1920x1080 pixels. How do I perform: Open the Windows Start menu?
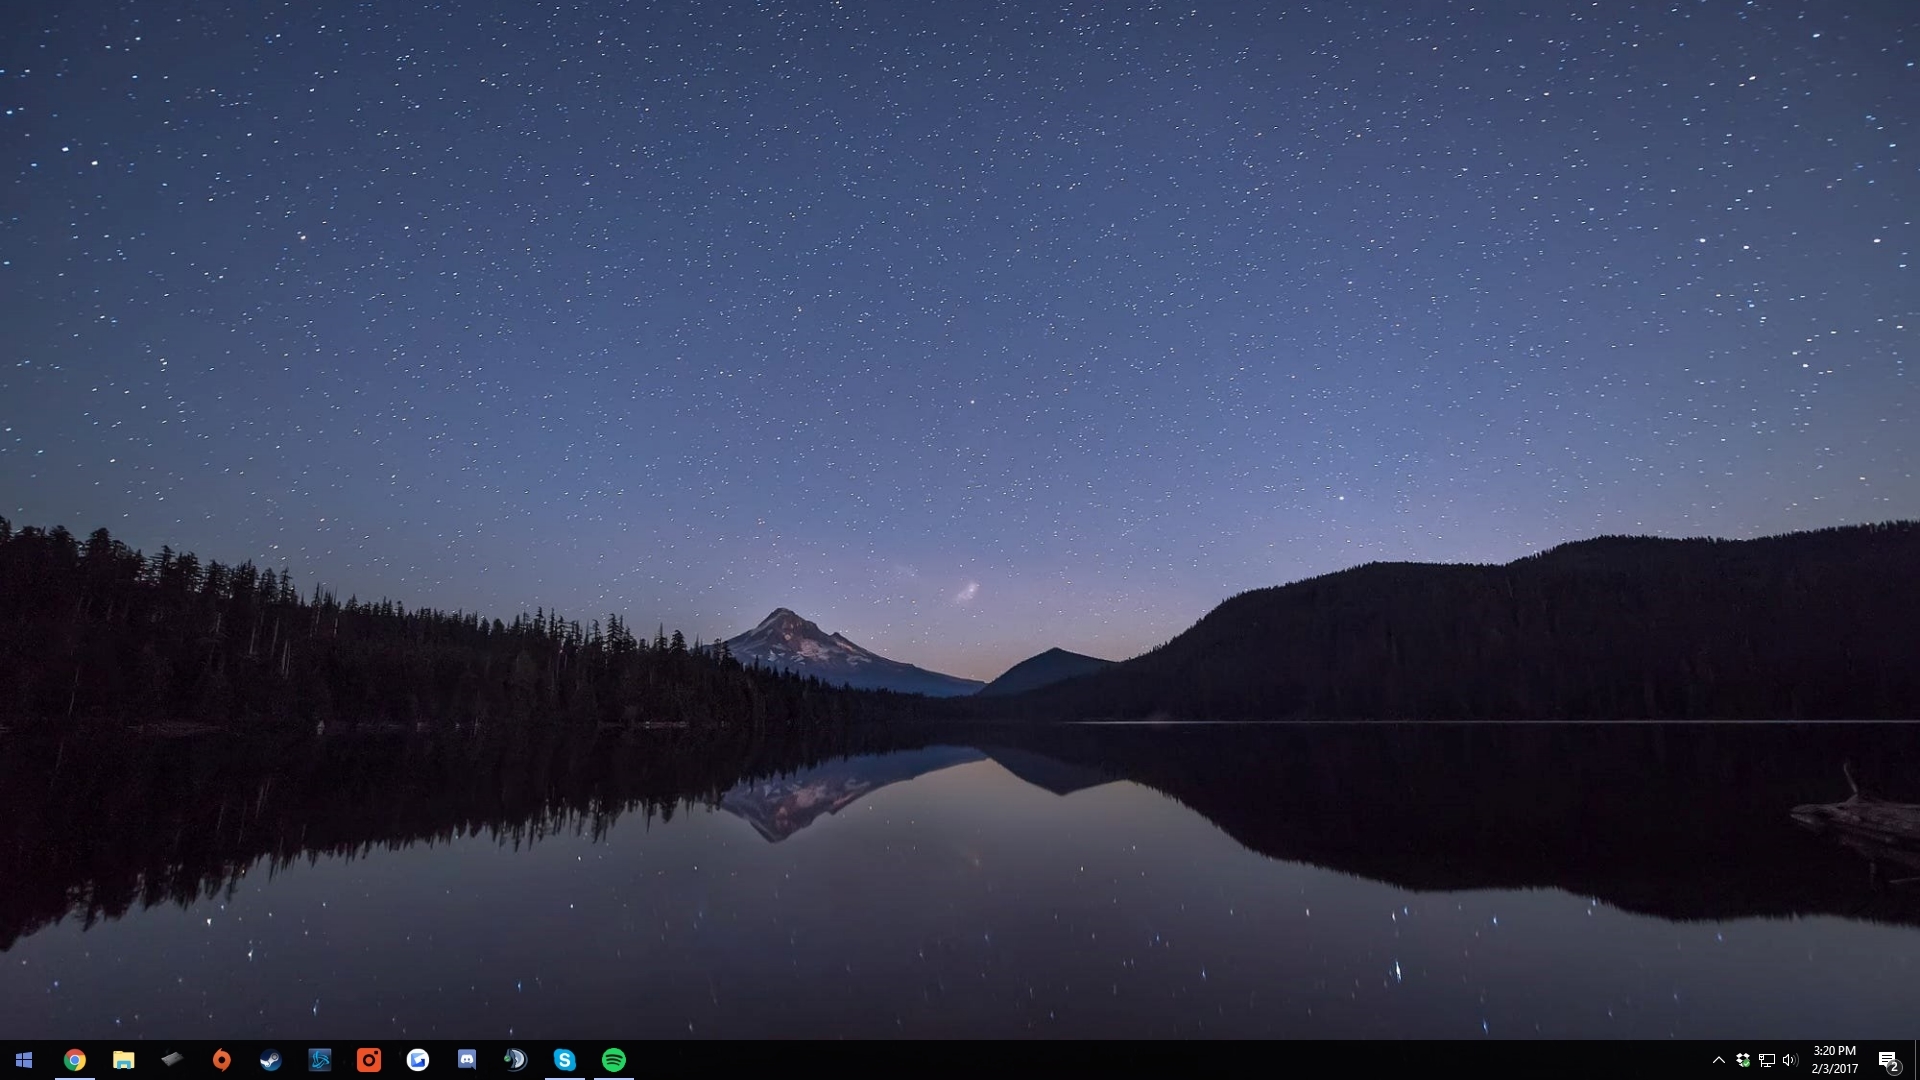(24, 1060)
